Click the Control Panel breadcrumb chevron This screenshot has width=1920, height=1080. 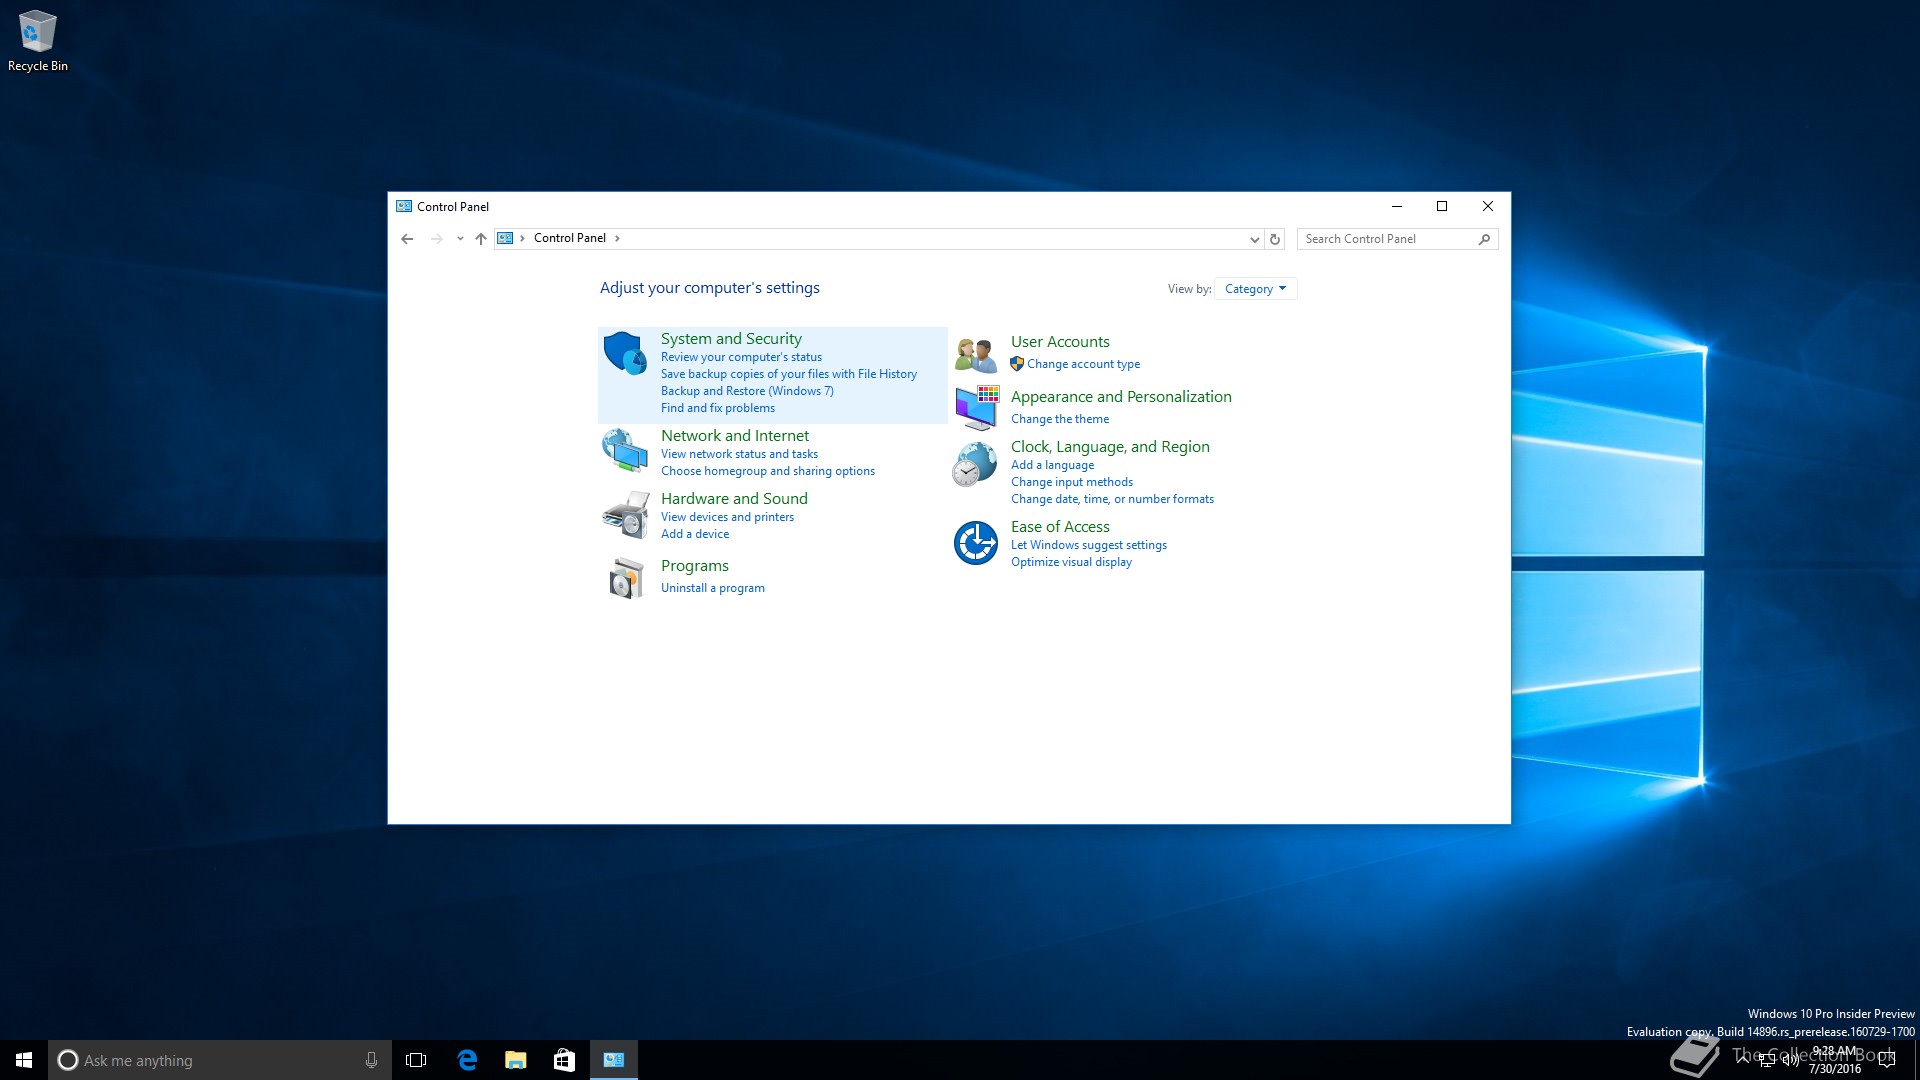point(617,238)
